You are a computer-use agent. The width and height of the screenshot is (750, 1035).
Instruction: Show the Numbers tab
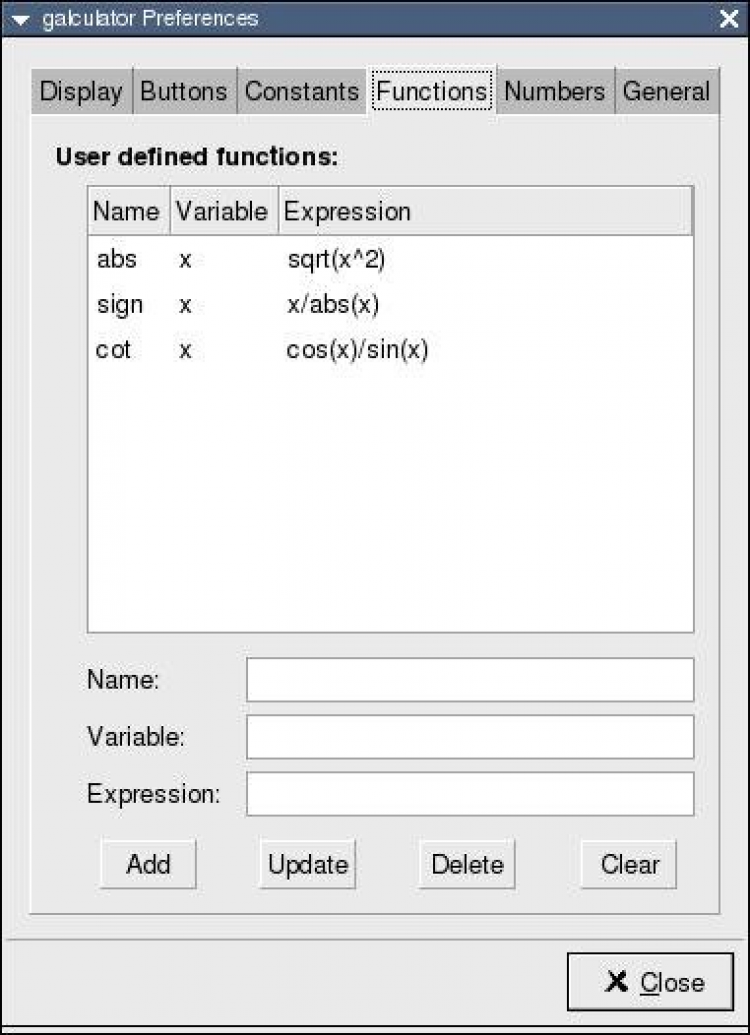click(554, 92)
